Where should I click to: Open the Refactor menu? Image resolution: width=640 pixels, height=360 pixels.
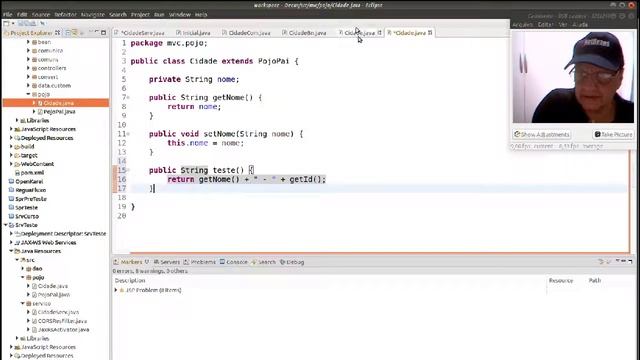tap(65, 14)
